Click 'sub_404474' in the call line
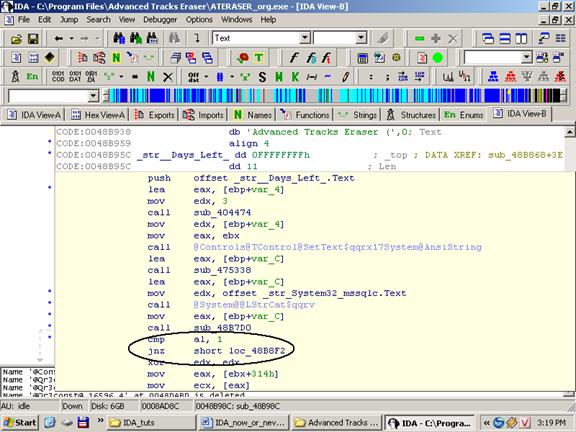Screen dimensions: 576x432 pos(223,212)
